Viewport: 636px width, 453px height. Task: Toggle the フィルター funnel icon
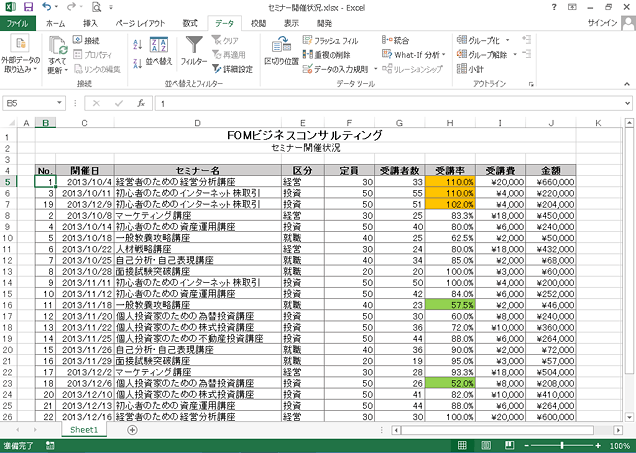click(x=194, y=45)
